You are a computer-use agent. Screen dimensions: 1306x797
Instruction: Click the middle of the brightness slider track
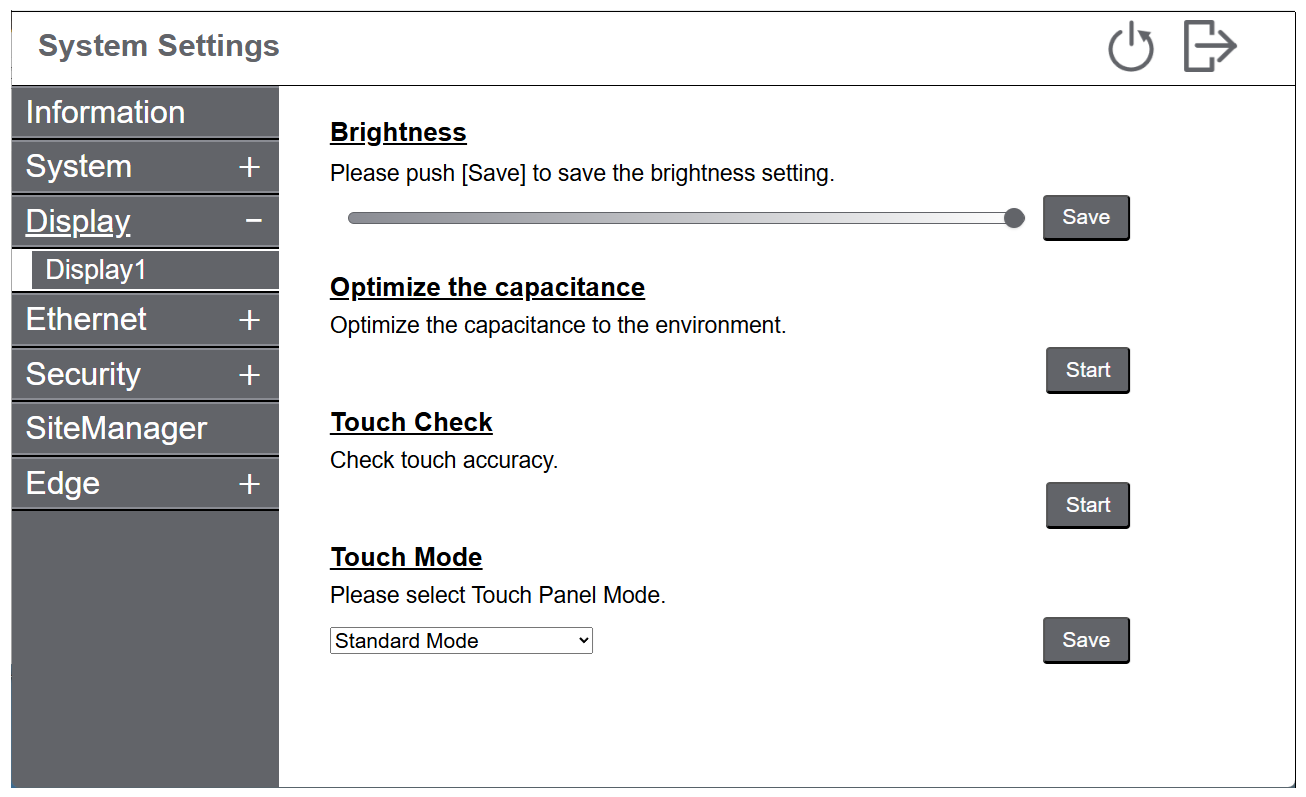680,218
